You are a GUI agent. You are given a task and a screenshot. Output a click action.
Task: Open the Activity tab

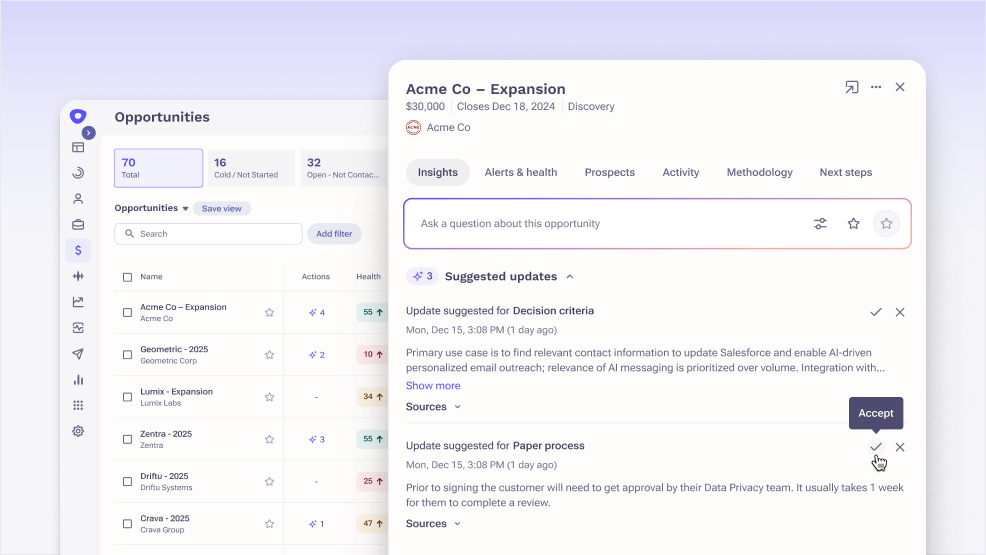click(x=680, y=172)
